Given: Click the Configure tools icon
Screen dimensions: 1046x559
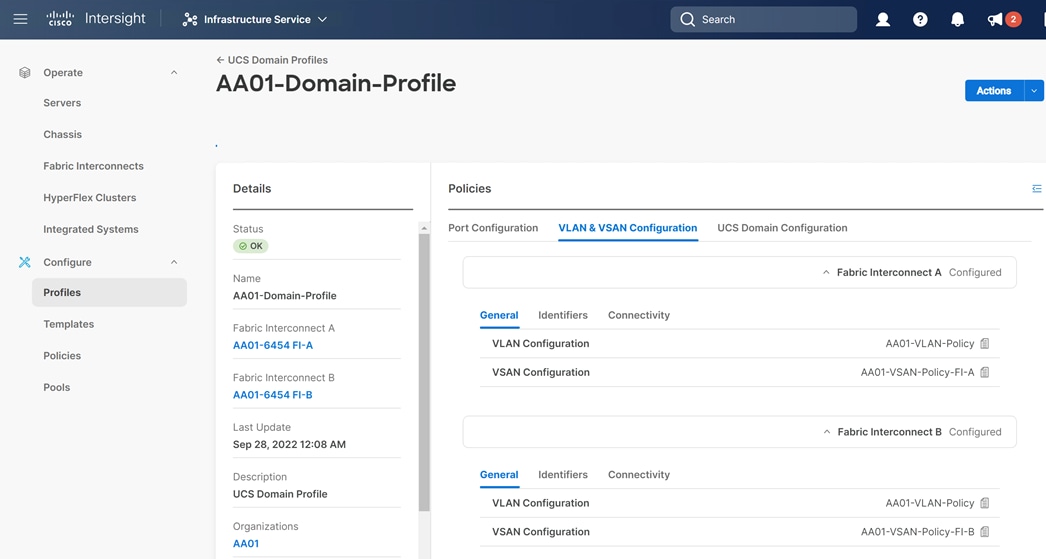Looking at the screenshot, I should [25, 262].
